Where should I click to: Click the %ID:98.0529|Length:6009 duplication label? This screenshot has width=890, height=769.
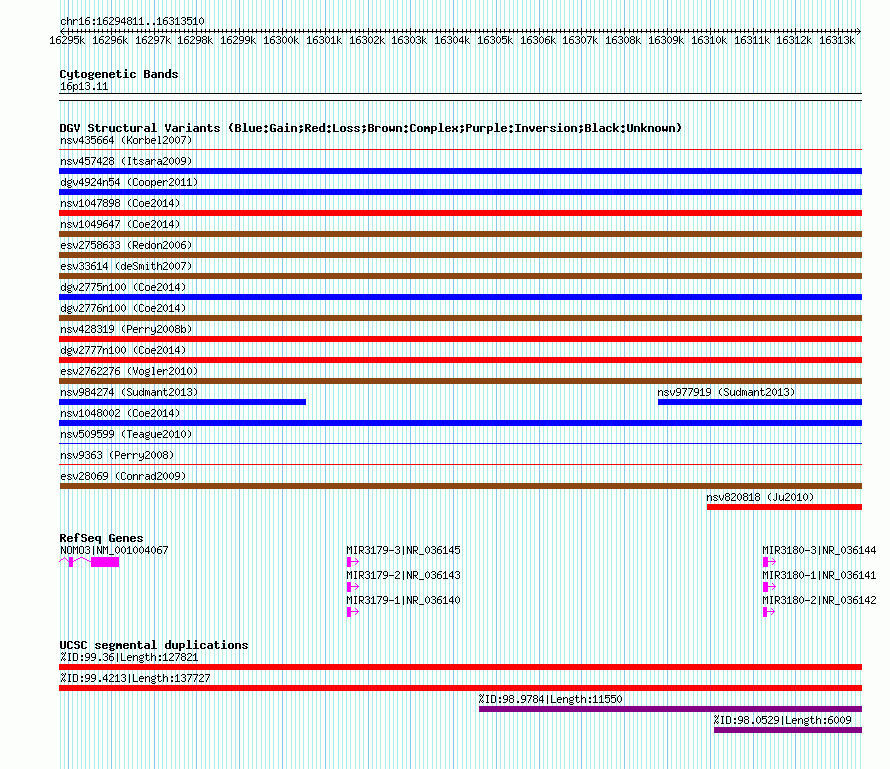tap(783, 720)
